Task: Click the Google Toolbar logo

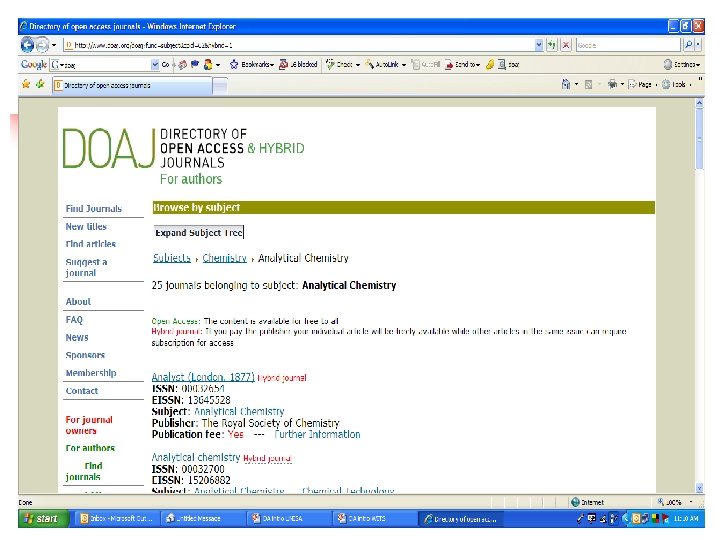Action: coord(34,64)
